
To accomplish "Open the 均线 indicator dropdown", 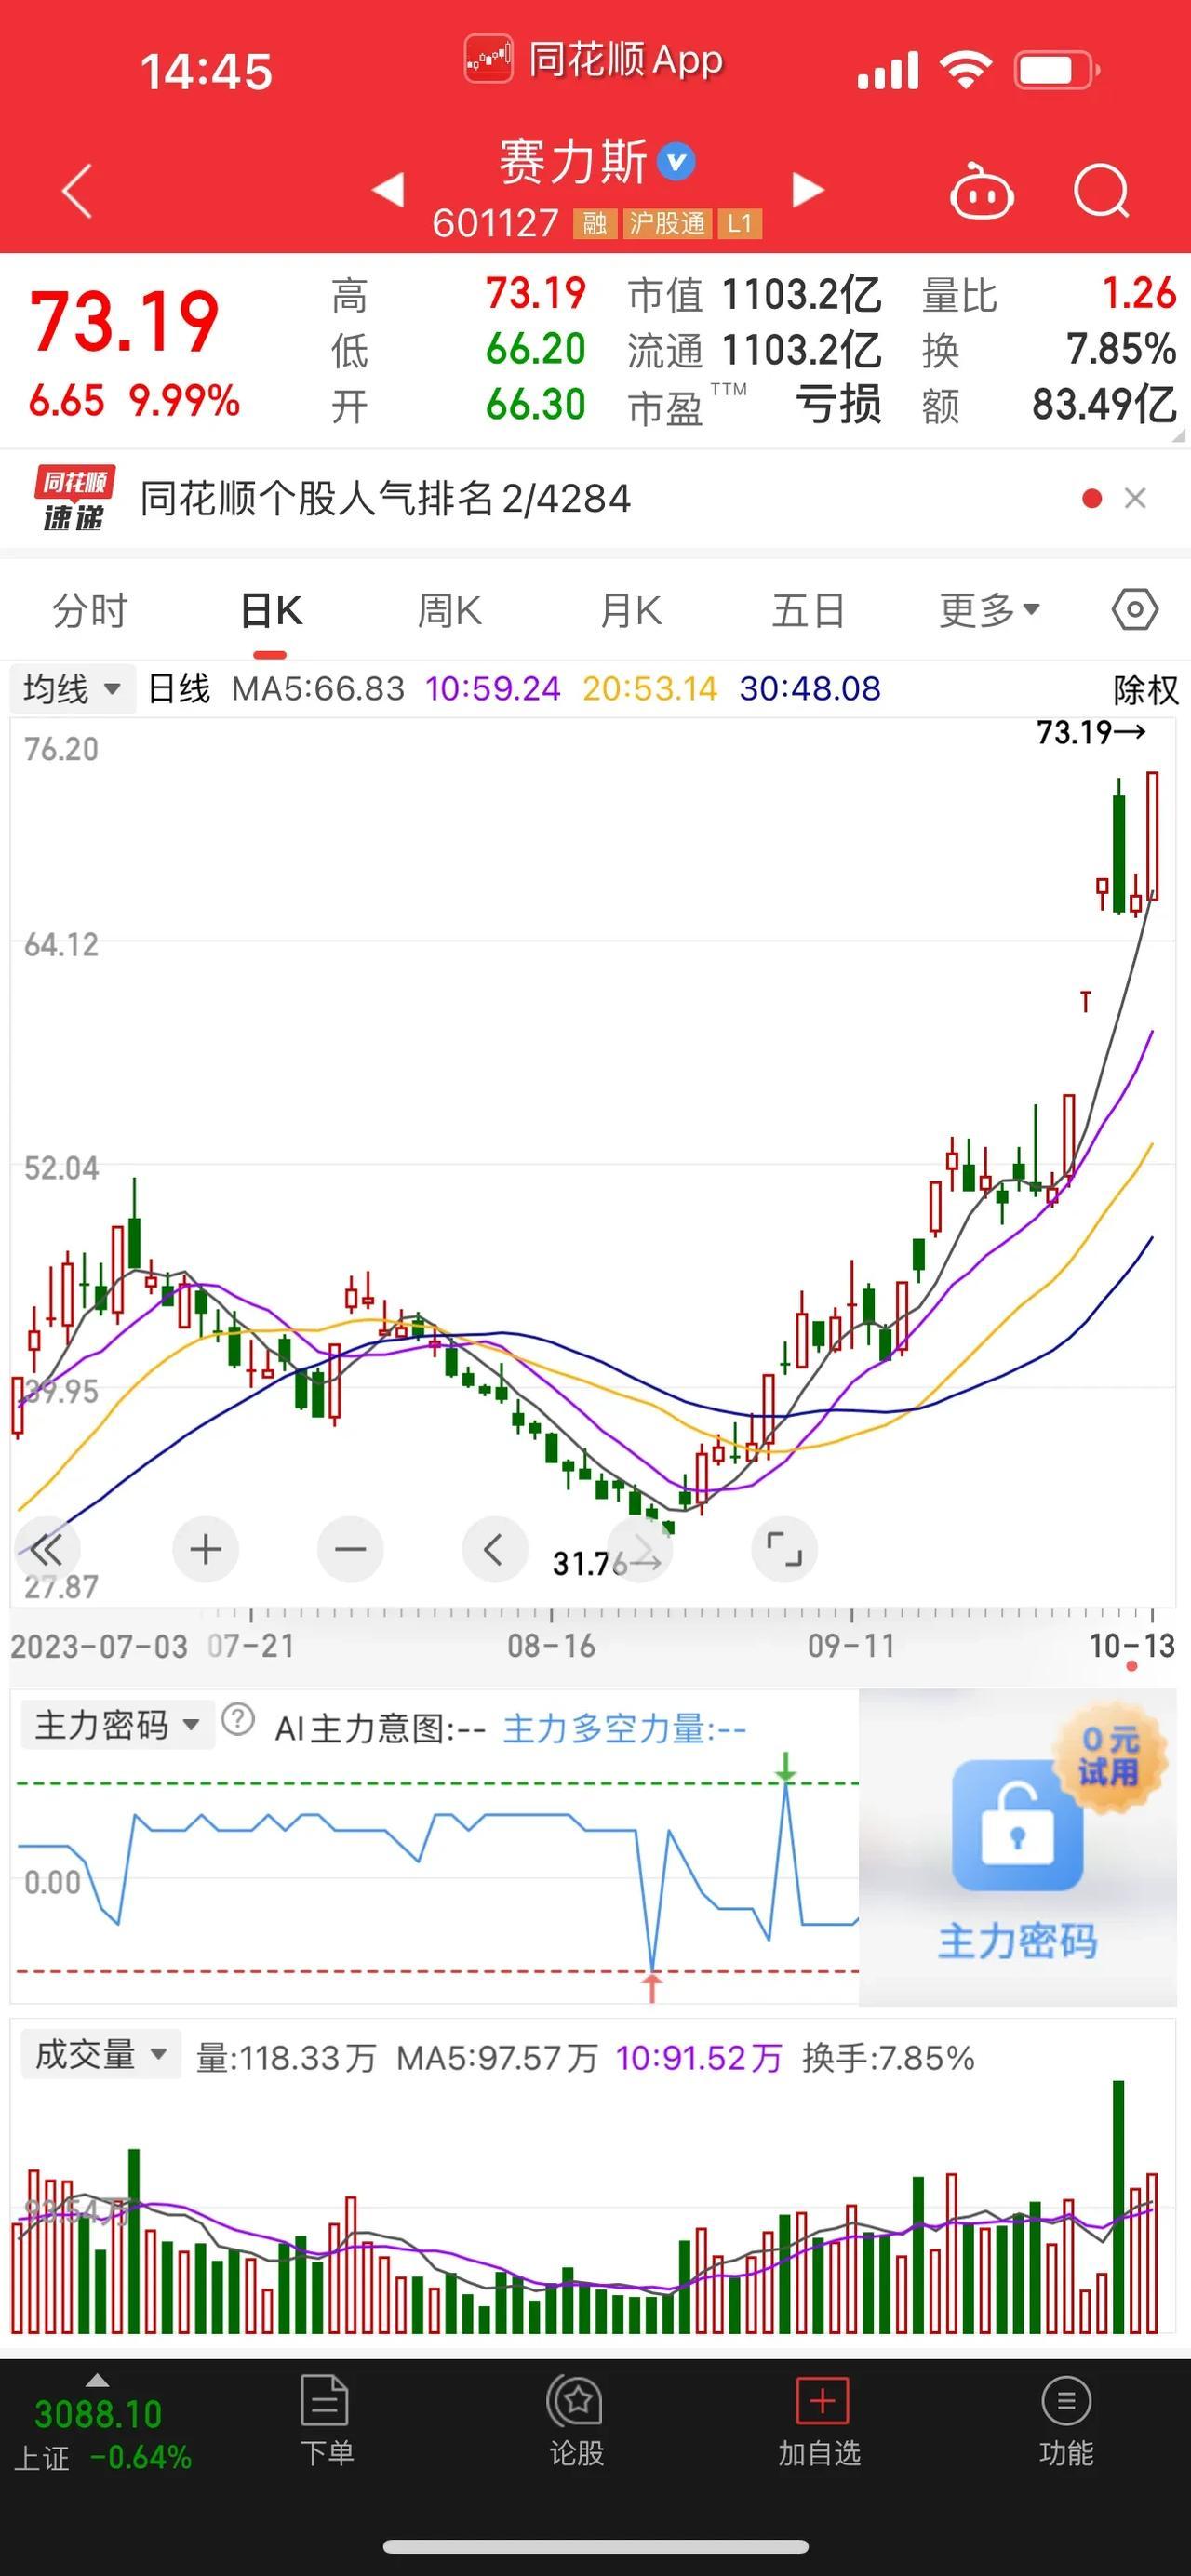I will pos(73,689).
